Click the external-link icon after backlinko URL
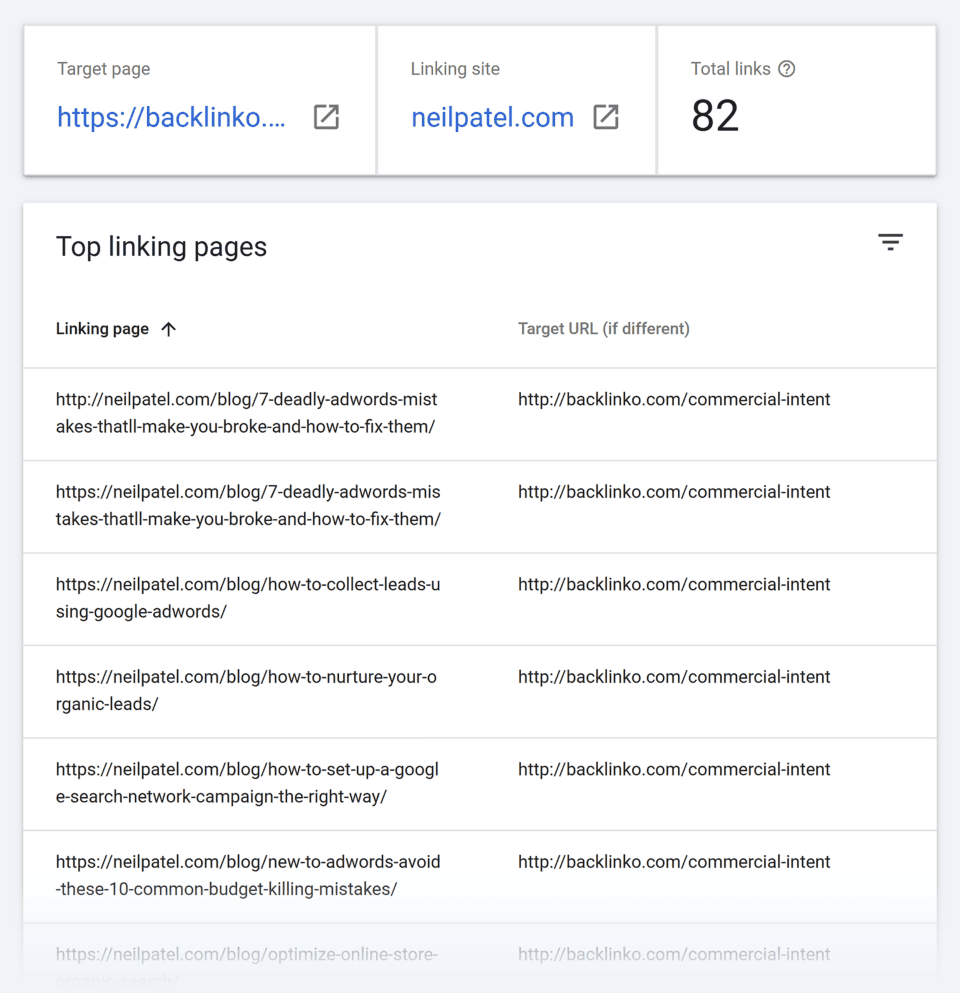 (326, 117)
